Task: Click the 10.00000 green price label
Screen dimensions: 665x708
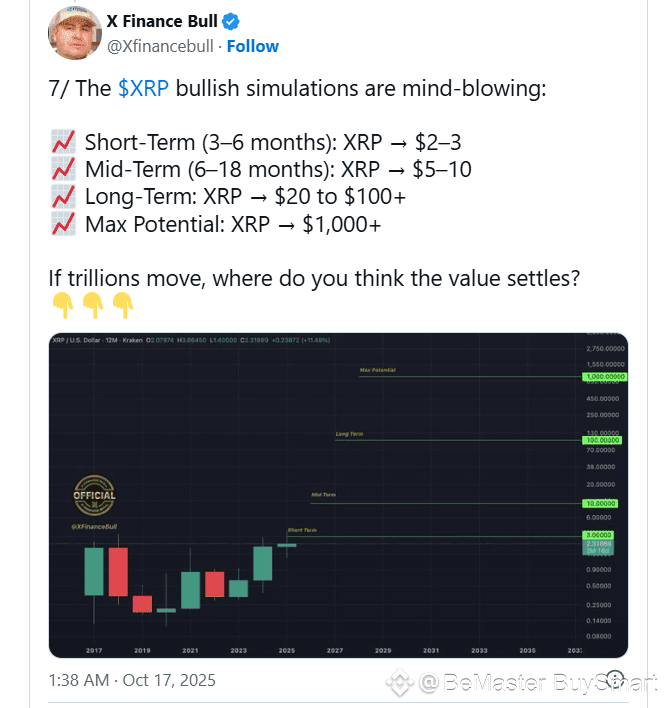Action: [x=601, y=504]
